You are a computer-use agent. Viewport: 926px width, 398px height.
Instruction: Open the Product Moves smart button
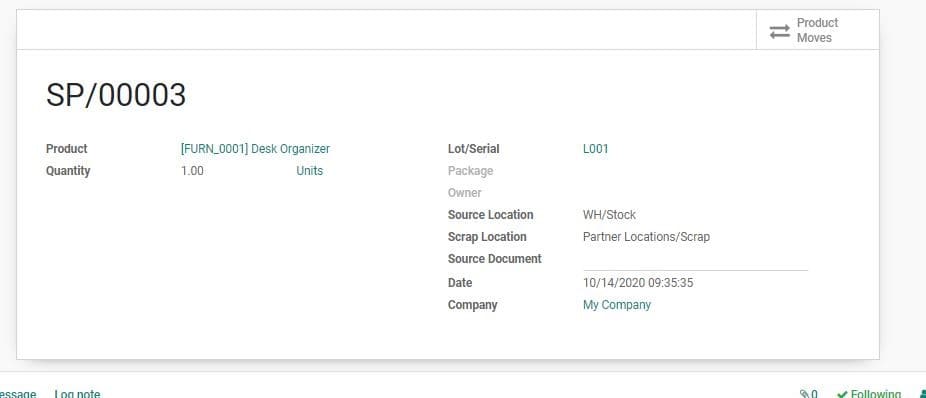[817, 30]
